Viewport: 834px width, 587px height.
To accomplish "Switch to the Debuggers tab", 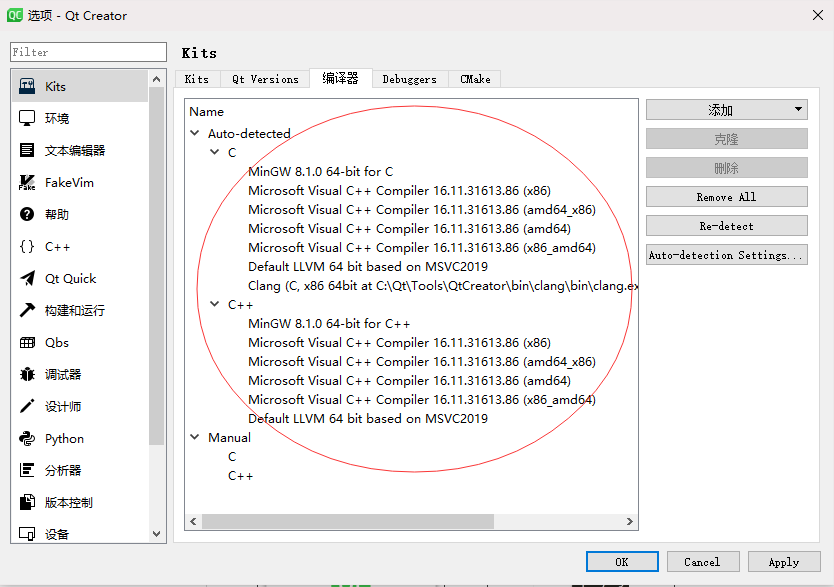I will point(410,79).
